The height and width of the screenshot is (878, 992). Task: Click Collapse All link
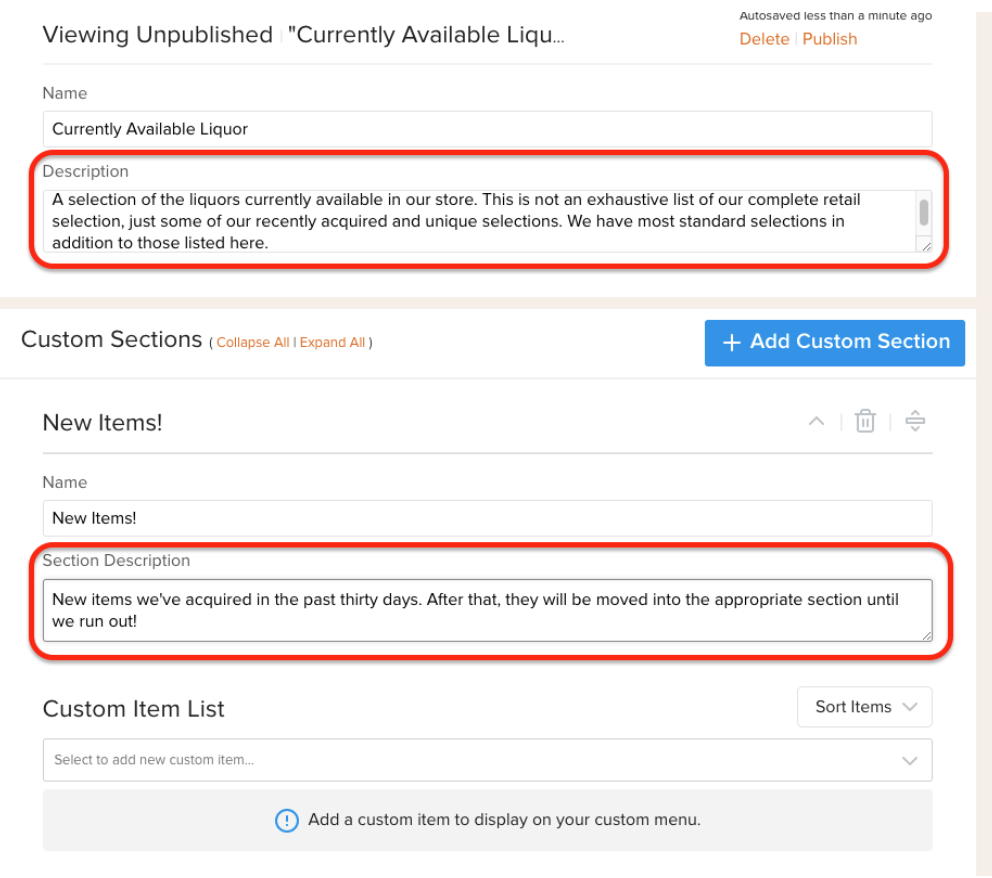point(252,342)
